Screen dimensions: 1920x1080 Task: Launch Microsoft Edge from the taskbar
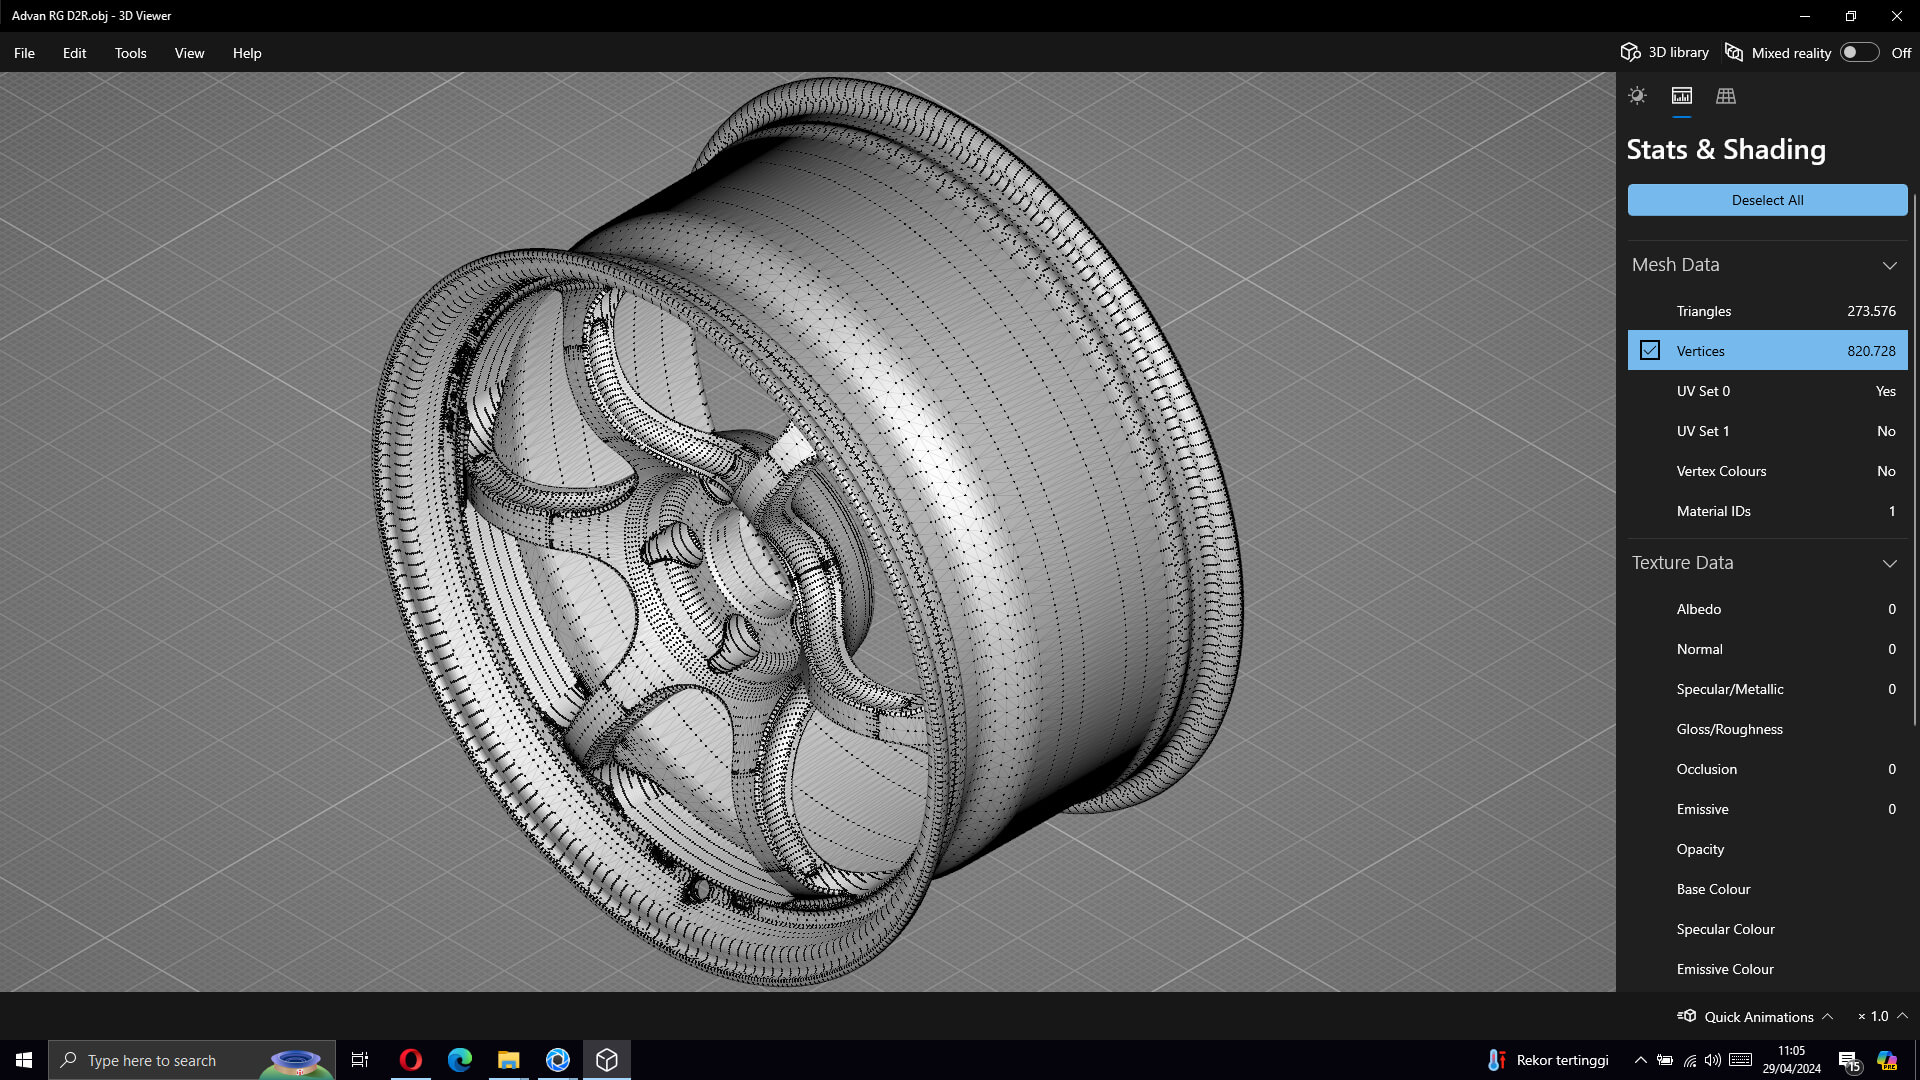pos(459,1060)
